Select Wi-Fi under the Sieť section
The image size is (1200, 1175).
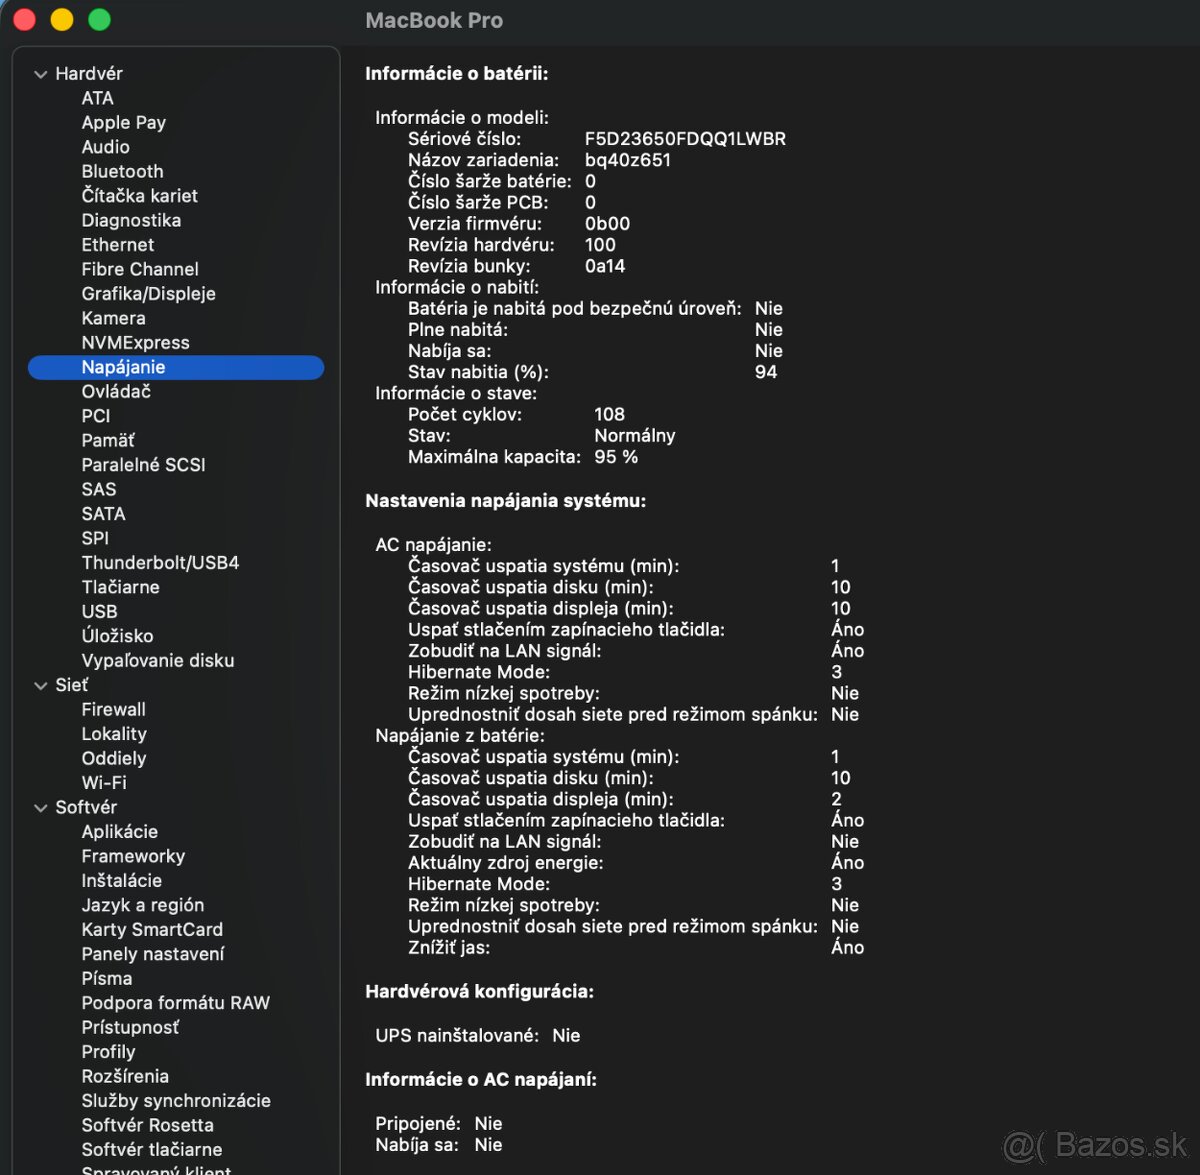click(103, 782)
